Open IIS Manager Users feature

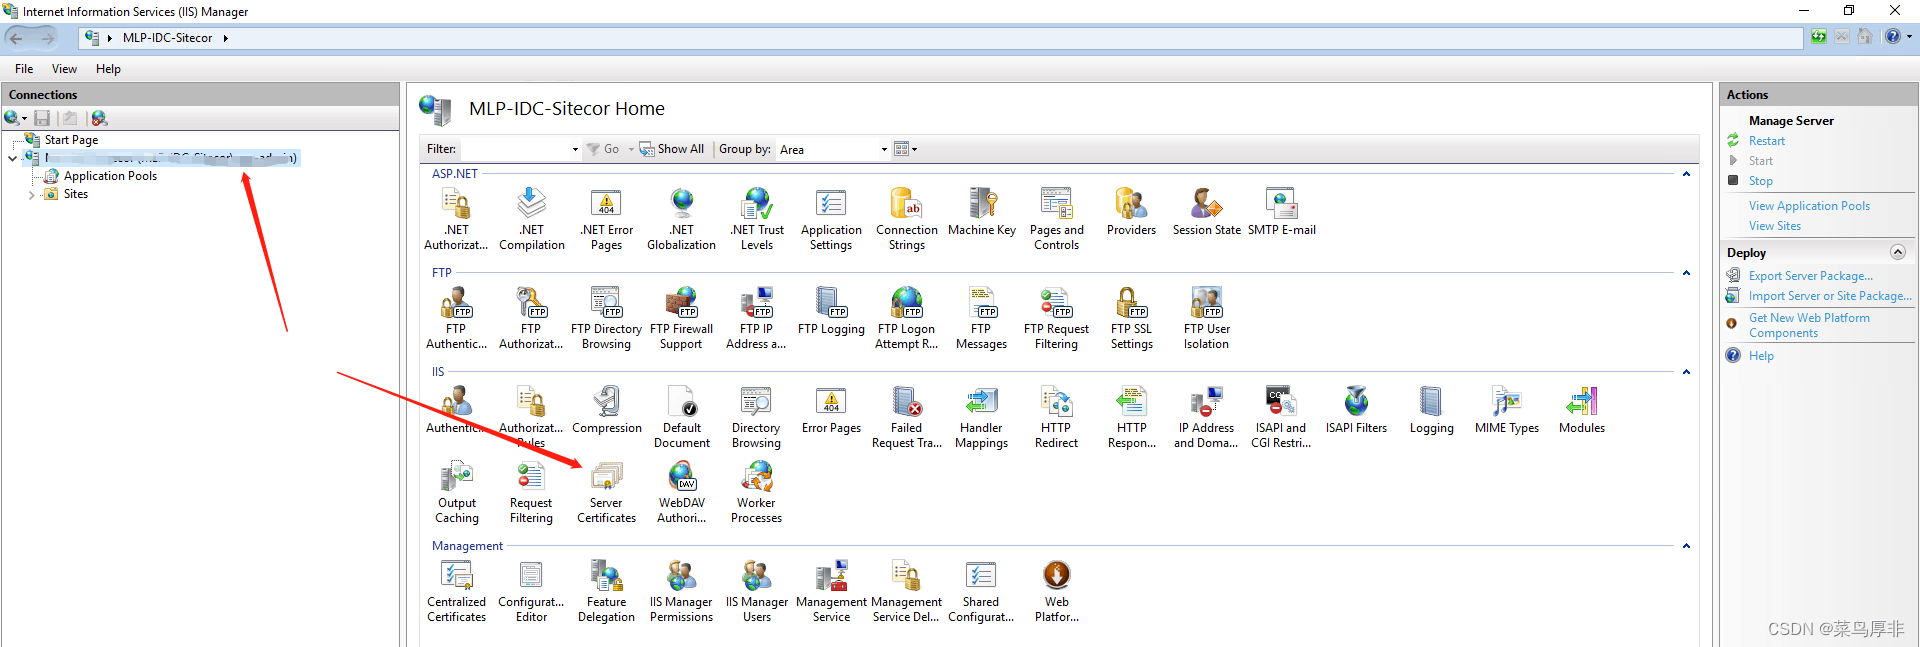tap(756, 591)
